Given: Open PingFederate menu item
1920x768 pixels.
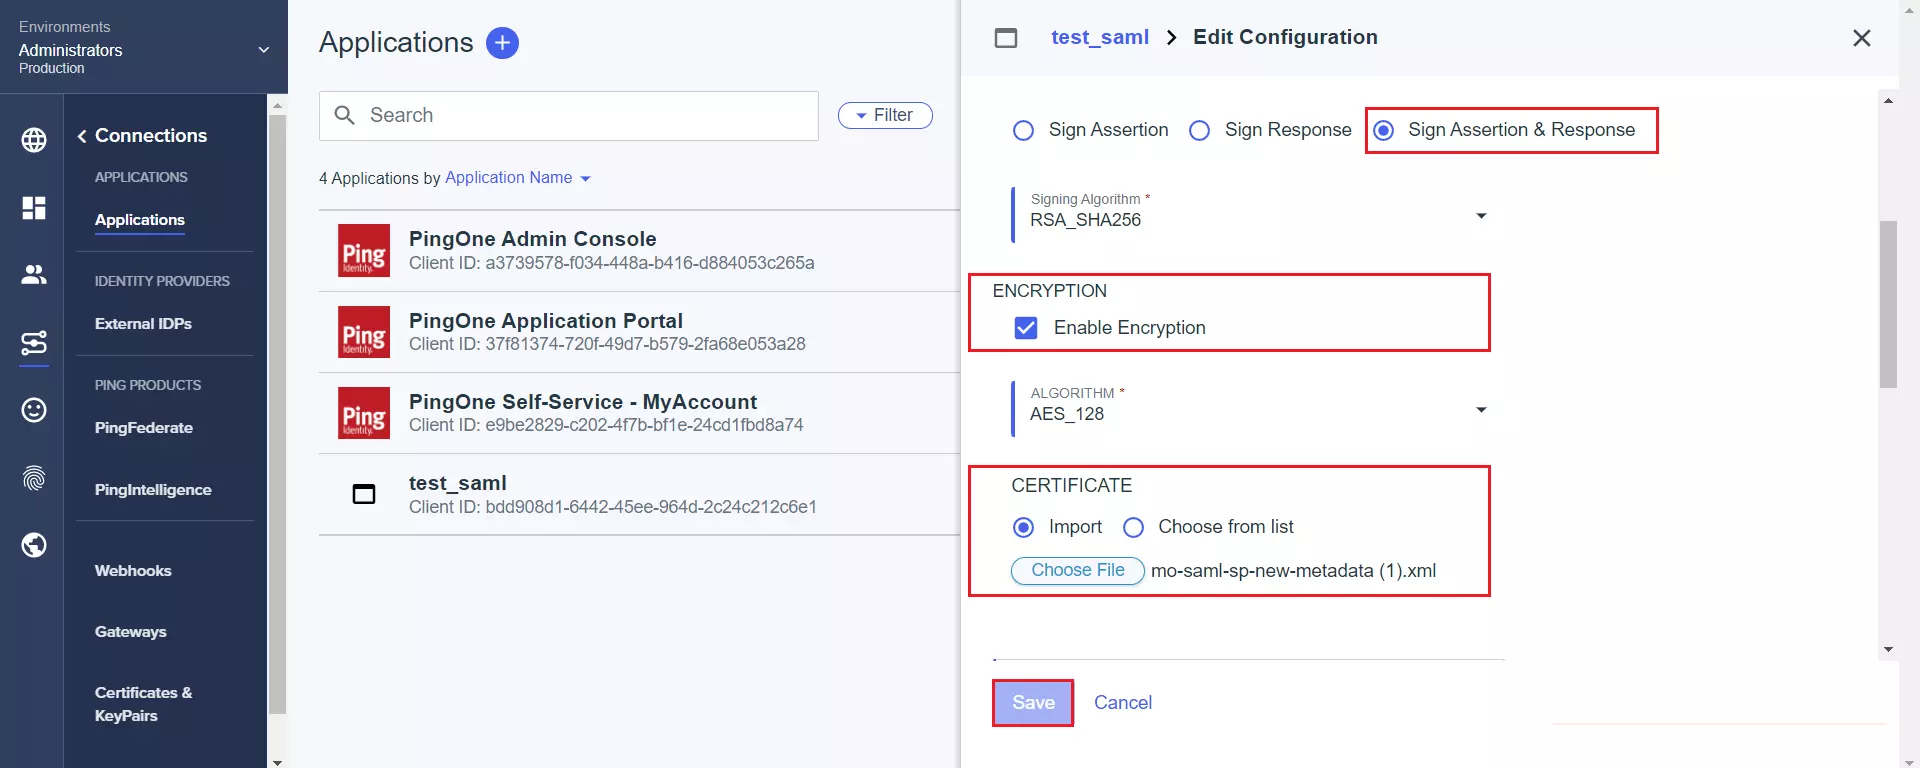Looking at the screenshot, I should (x=144, y=428).
